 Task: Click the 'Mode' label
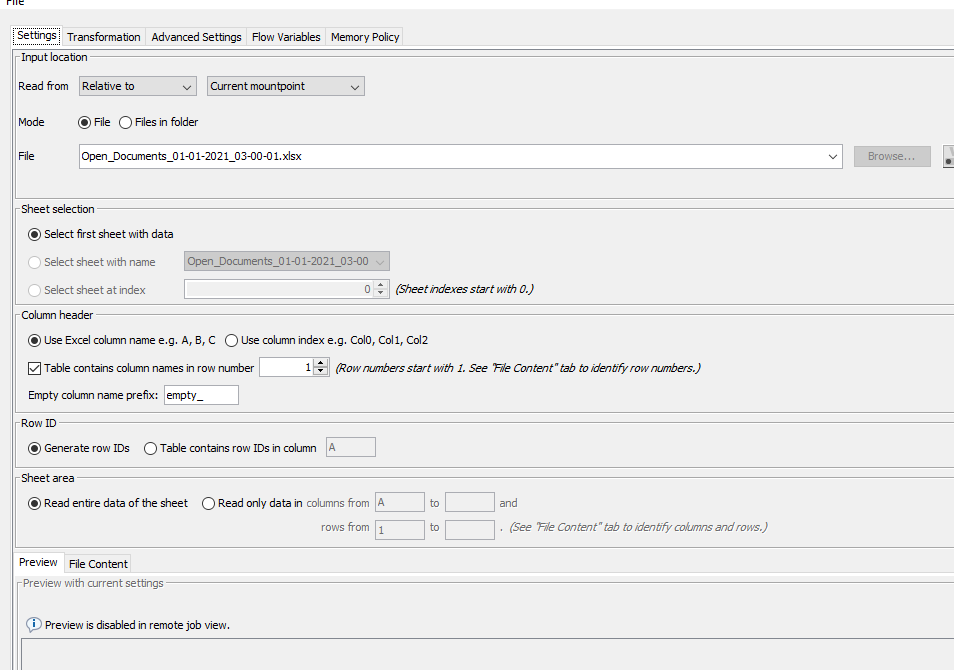pyautogui.click(x=31, y=122)
